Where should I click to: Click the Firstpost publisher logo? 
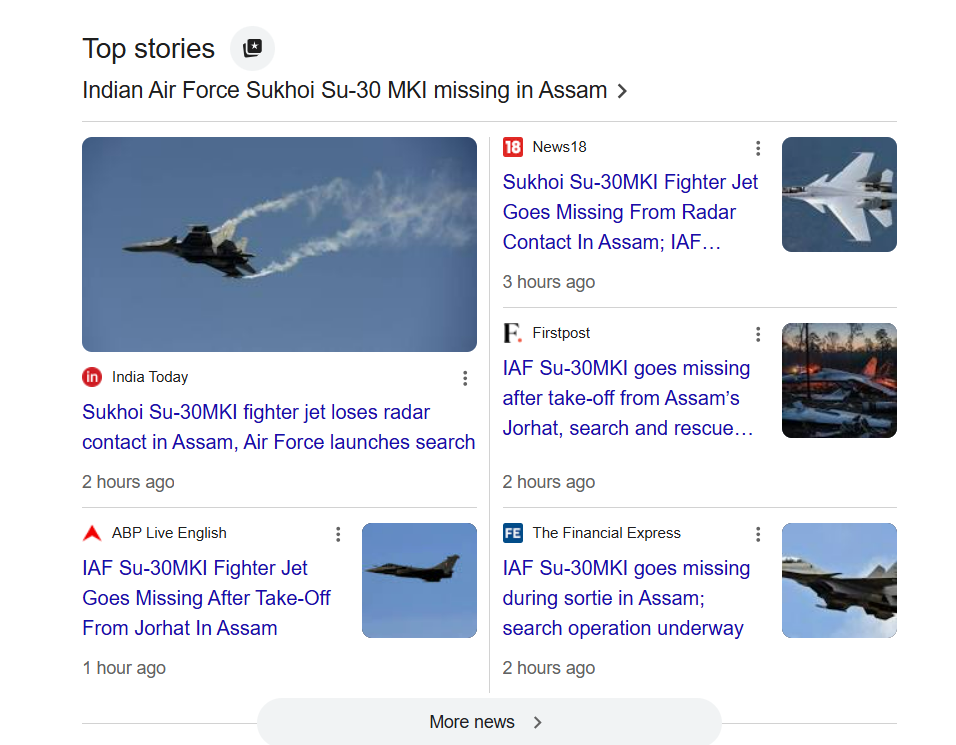pyautogui.click(x=513, y=333)
